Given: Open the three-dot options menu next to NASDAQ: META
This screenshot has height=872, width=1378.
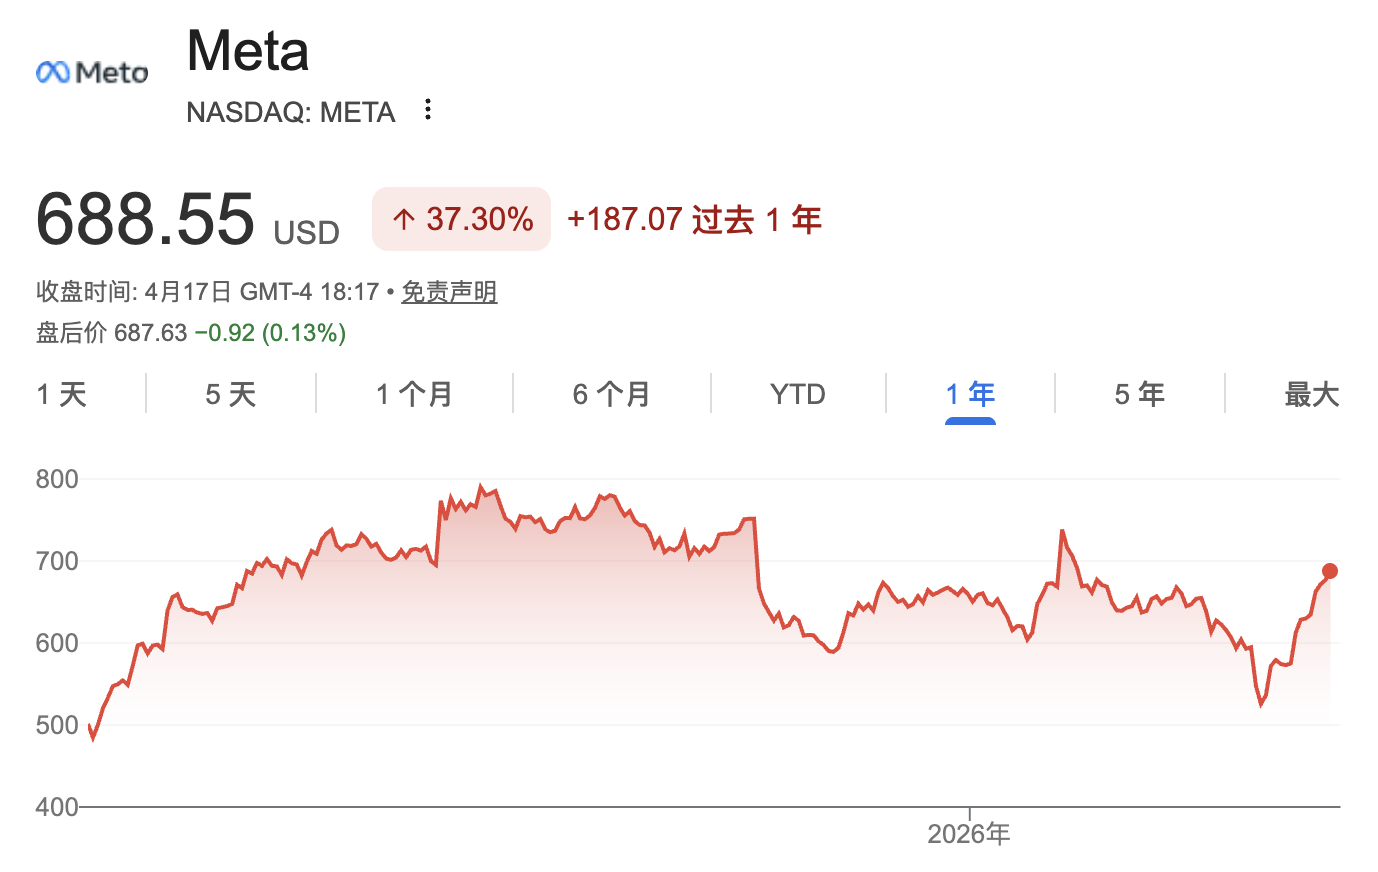Looking at the screenshot, I should pyautogui.click(x=427, y=110).
